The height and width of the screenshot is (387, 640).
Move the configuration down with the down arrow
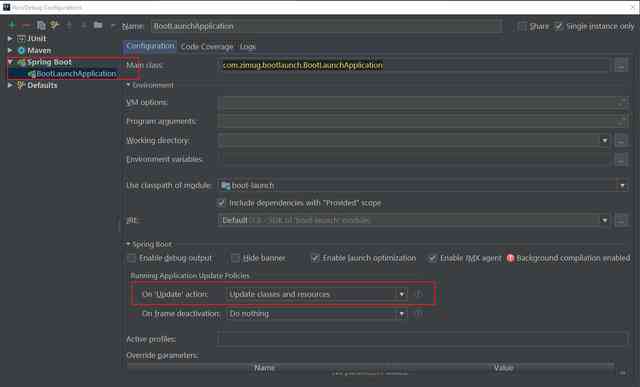[x=84, y=25]
